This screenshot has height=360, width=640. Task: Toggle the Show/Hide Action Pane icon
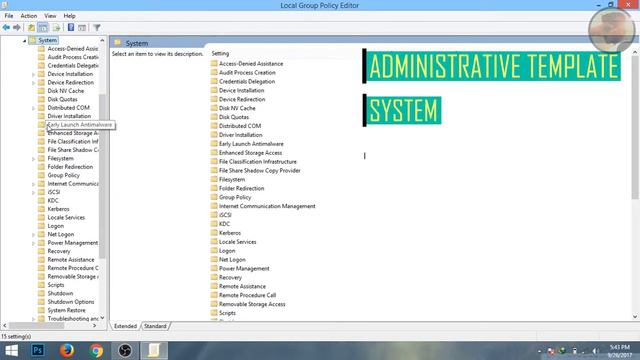82,28
